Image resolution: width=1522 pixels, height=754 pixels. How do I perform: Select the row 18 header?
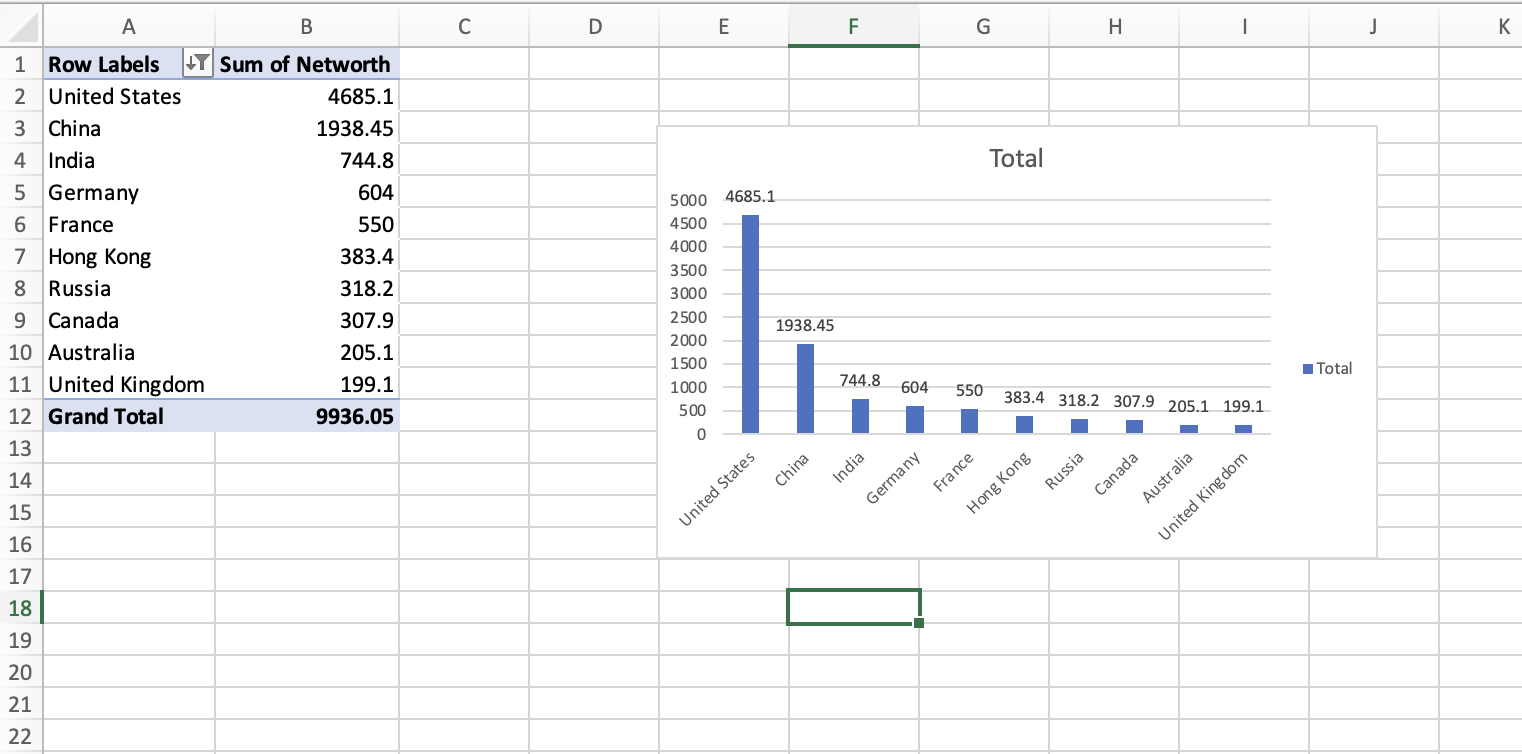click(x=20, y=608)
